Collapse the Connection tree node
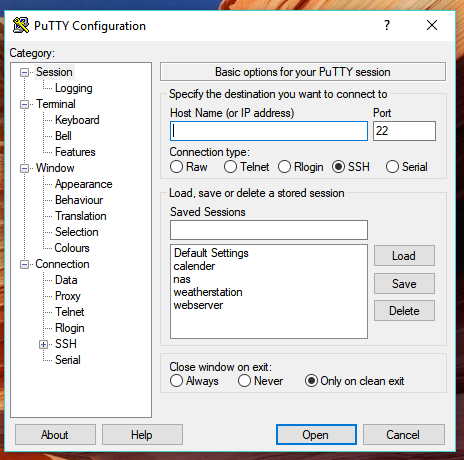 (x=24, y=265)
